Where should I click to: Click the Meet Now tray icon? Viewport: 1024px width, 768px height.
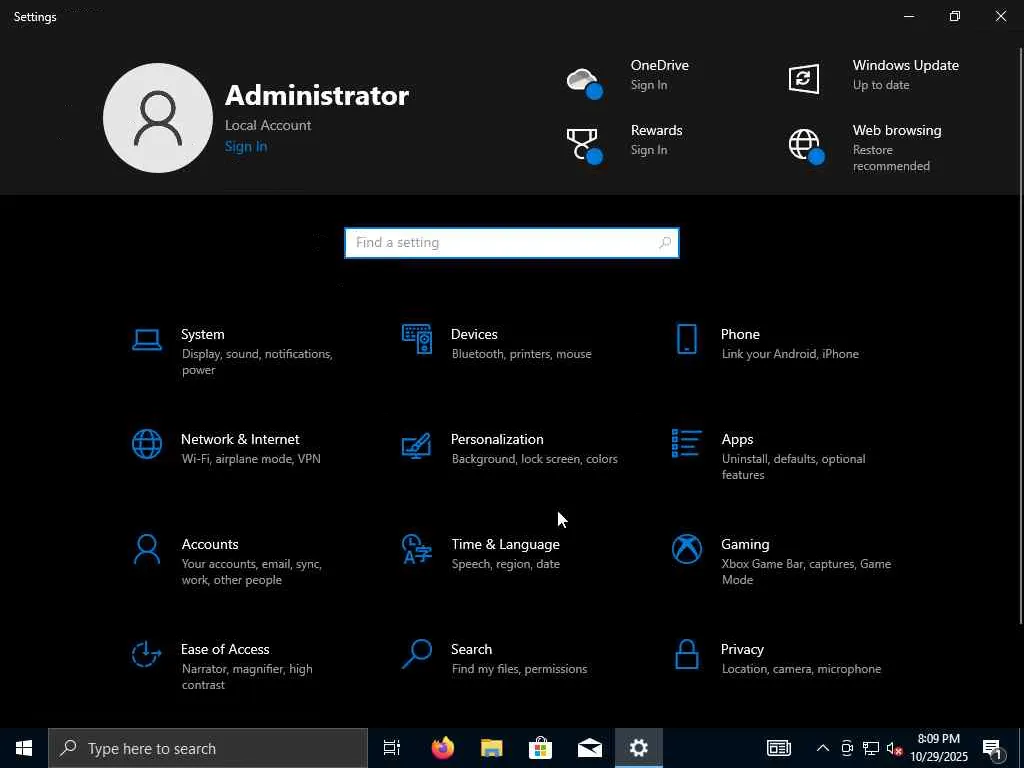847,748
